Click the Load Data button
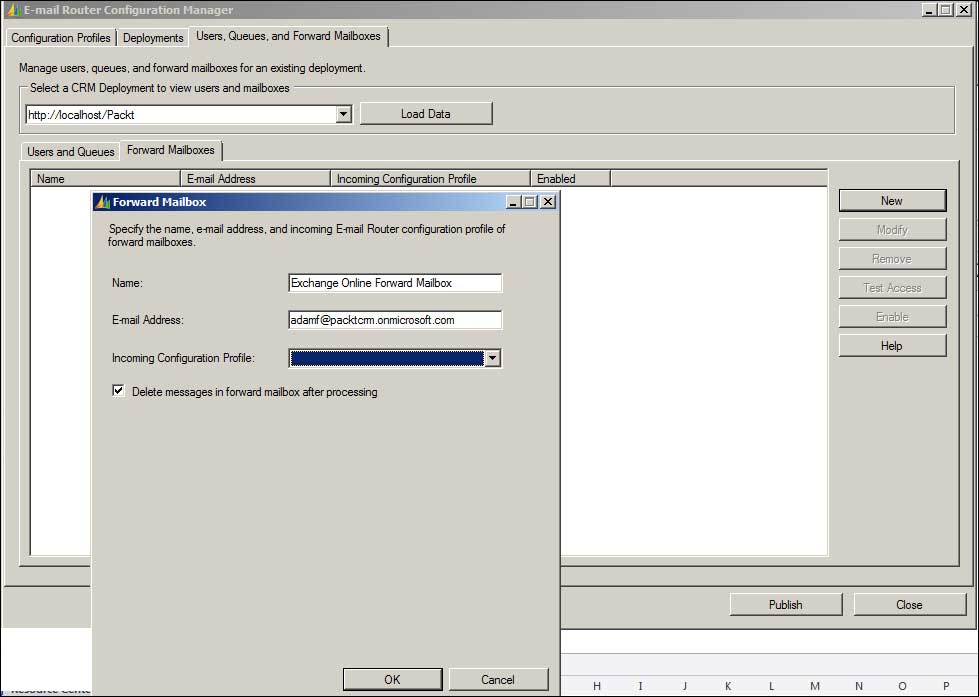979x697 pixels. pos(426,114)
